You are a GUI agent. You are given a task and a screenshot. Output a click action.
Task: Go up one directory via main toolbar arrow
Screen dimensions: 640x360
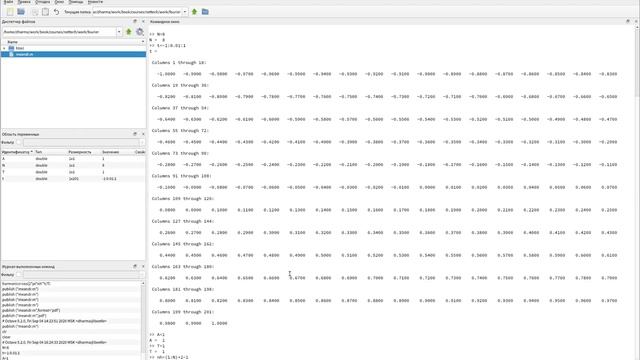pyautogui.click(x=194, y=12)
